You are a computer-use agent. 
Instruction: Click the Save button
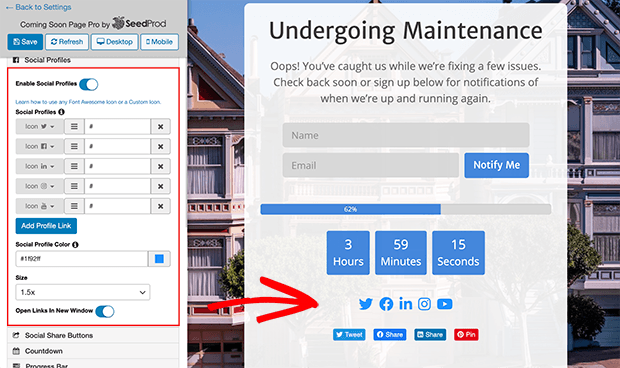[x=25, y=42]
